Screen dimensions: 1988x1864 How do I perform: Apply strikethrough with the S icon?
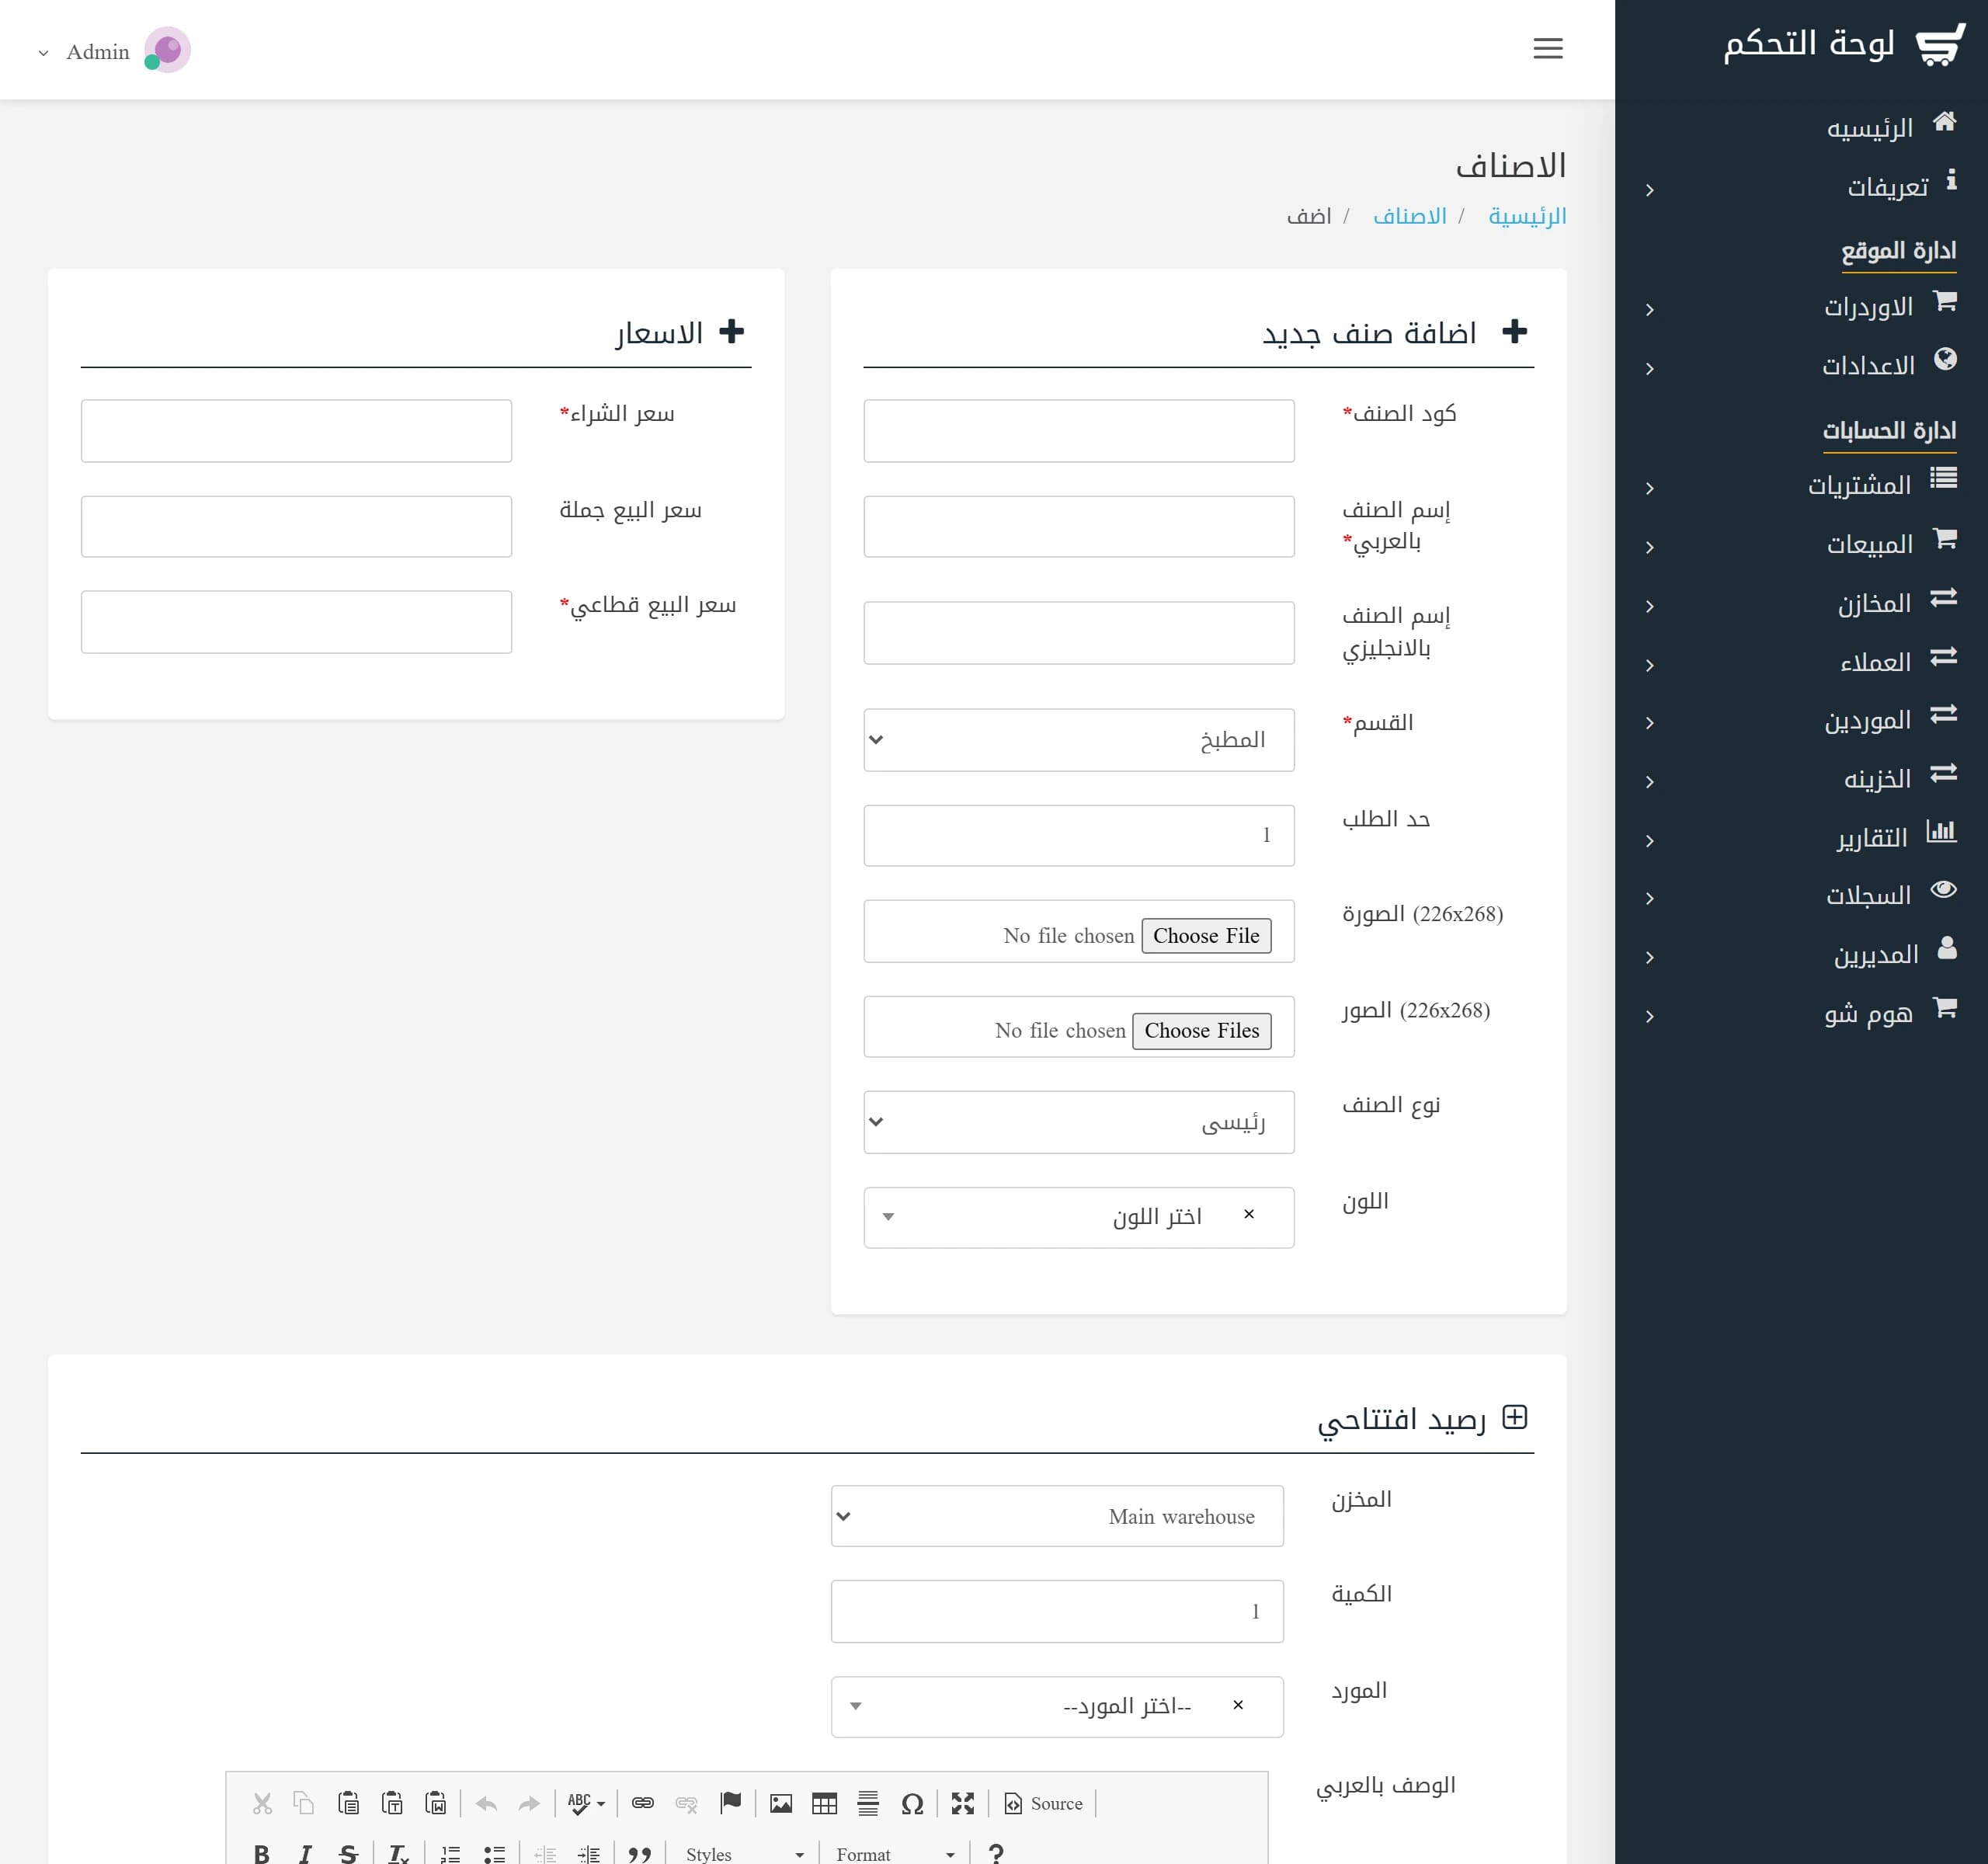pos(348,1853)
